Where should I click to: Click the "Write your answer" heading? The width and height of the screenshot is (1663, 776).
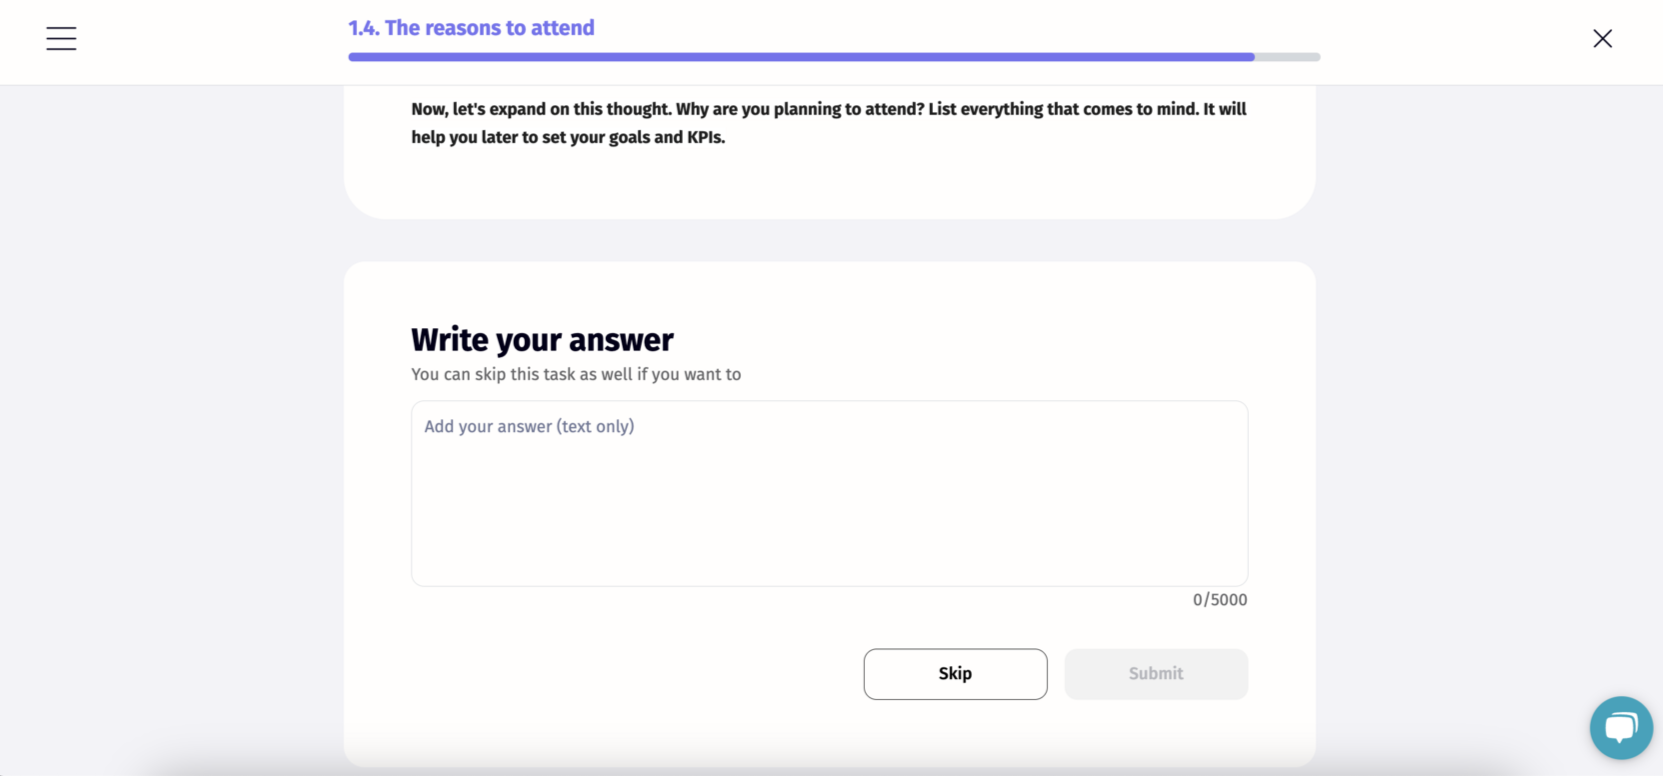click(542, 340)
